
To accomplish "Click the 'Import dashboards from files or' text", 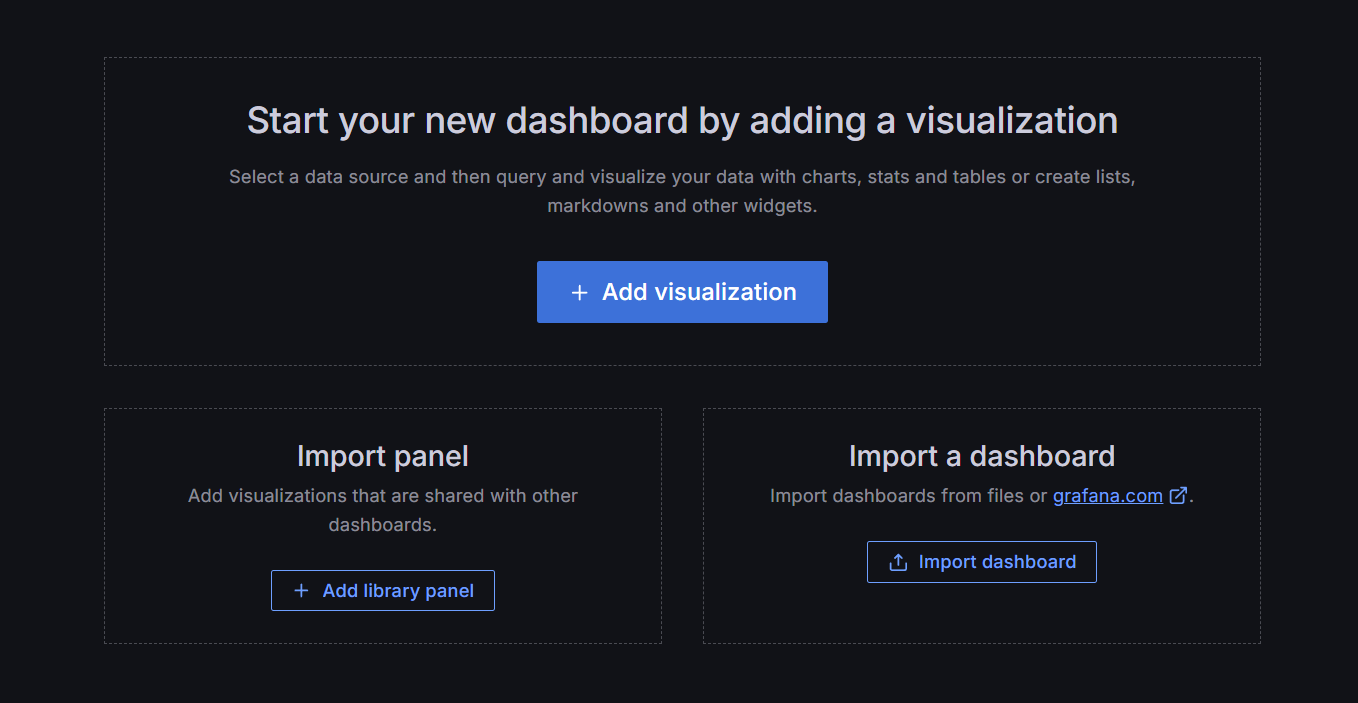I will click(x=908, y=496).
